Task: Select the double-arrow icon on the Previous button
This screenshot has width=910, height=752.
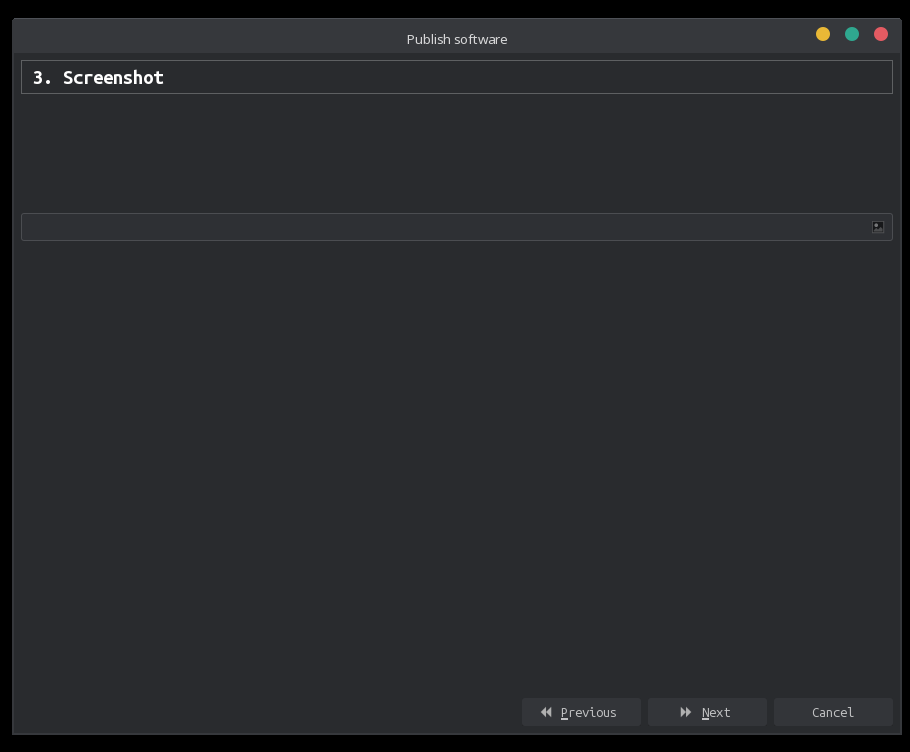Action: [546, 712]
